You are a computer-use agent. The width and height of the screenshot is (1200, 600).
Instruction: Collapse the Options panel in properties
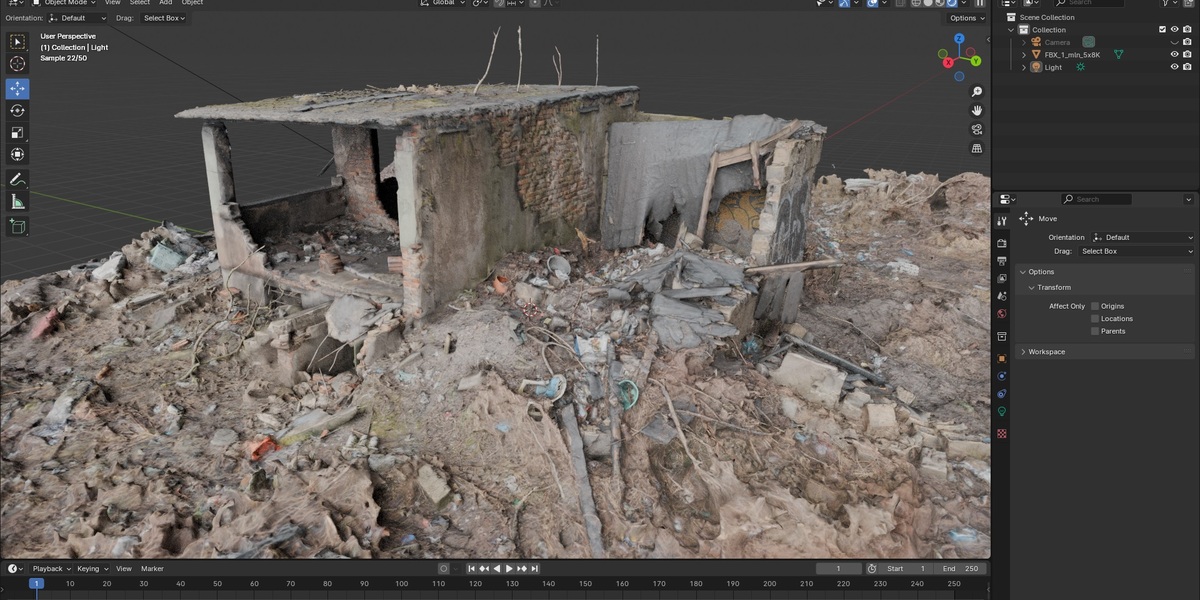pos(1022,272)
